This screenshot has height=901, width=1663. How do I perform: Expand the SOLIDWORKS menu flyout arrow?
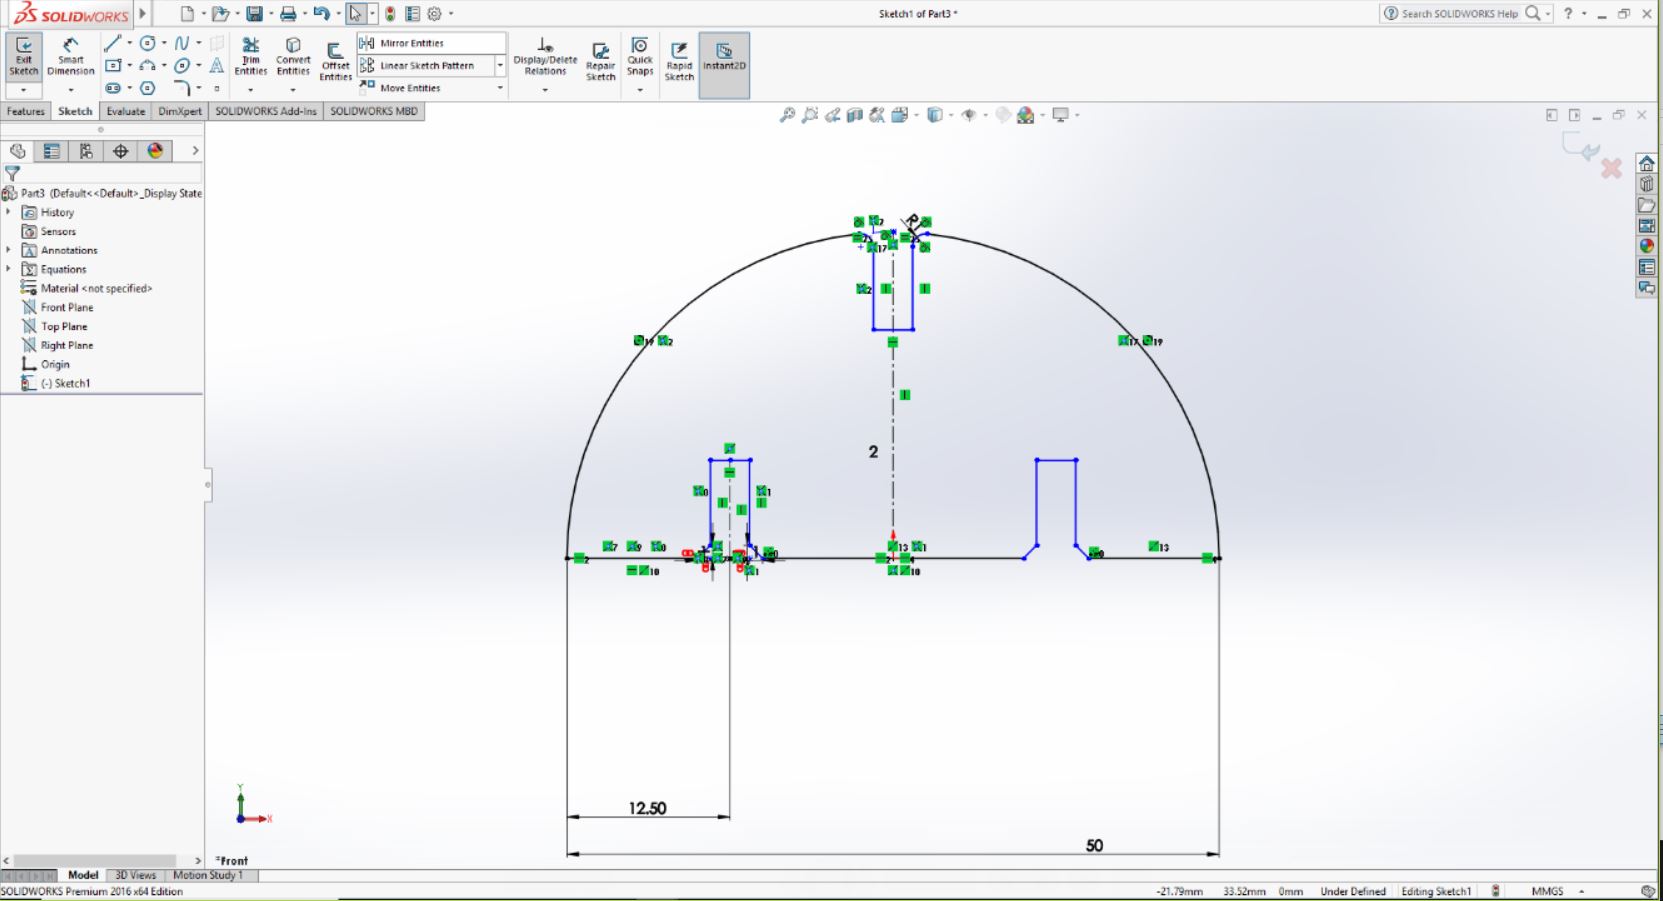pyautogui.click(x=143, y=14)
